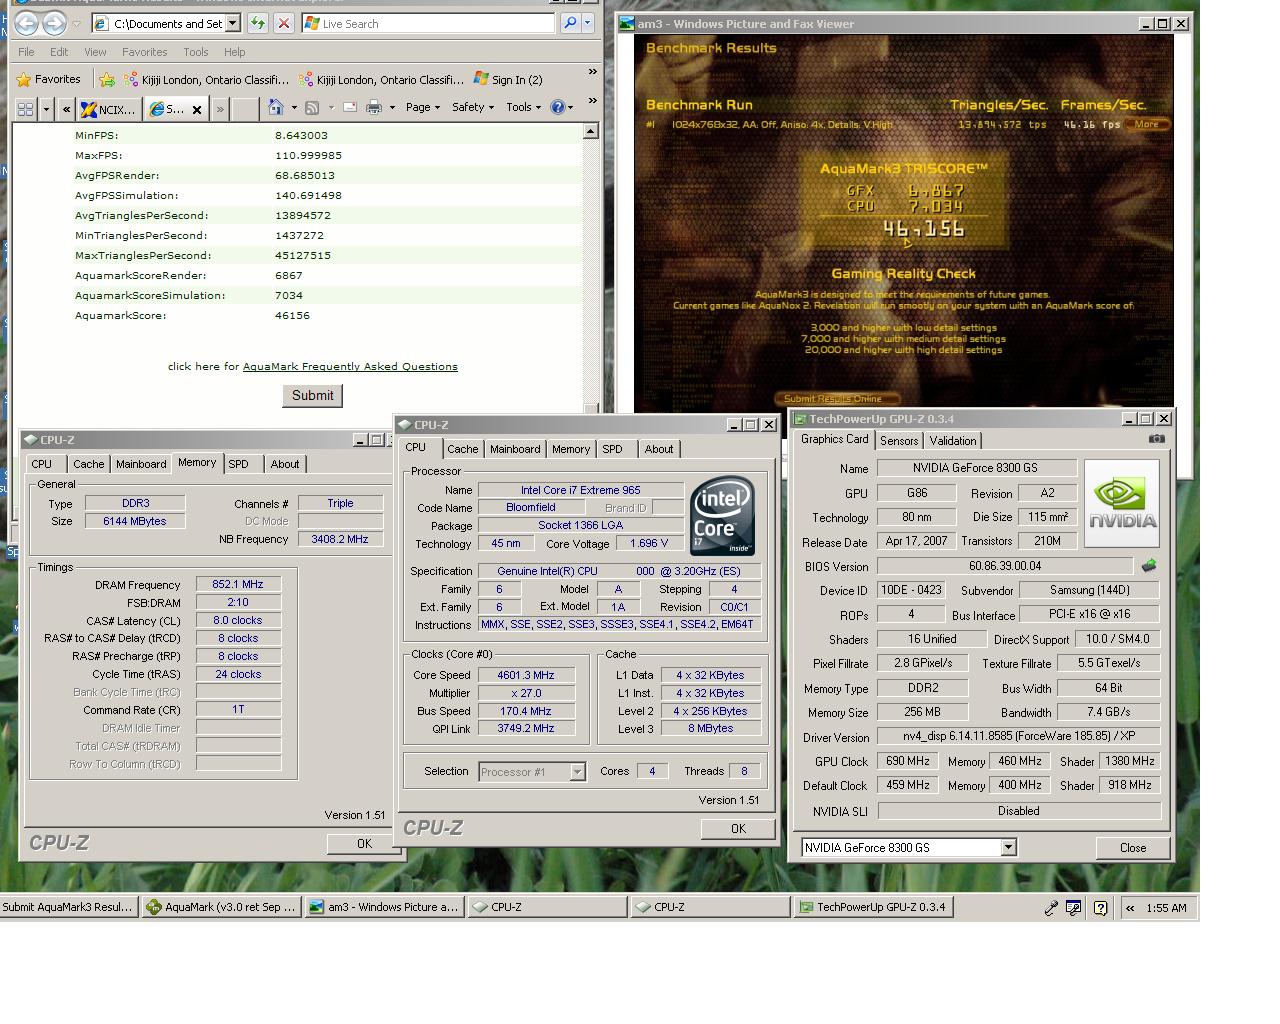This screenshot has width=1280, height=1024.
Task: Switch to the Validation tab in GPU-Z
Action: click(x=952, y=441)
